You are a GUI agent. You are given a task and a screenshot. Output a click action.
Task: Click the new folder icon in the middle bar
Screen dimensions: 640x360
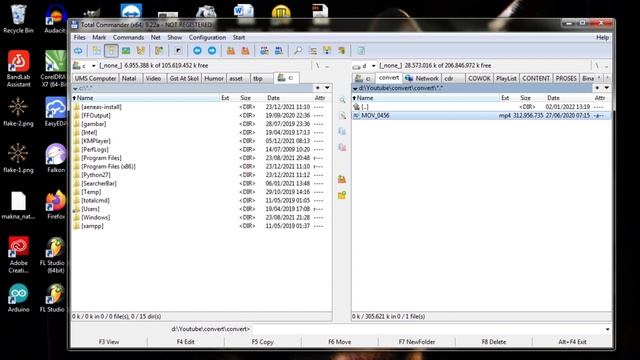click(x=342, y=195)
